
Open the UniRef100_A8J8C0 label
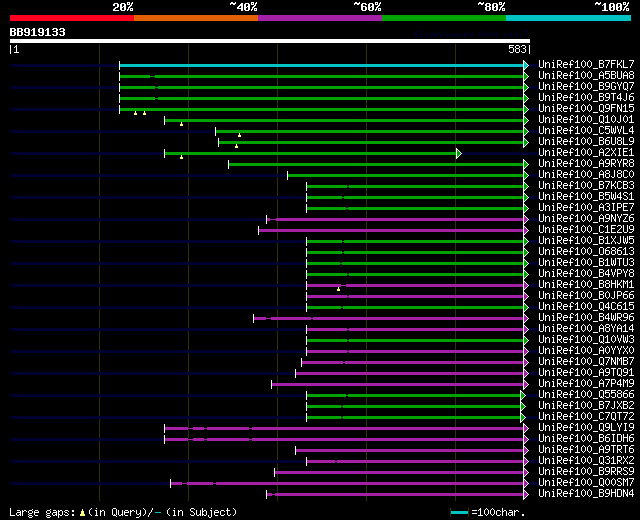[x=586, y=174]
